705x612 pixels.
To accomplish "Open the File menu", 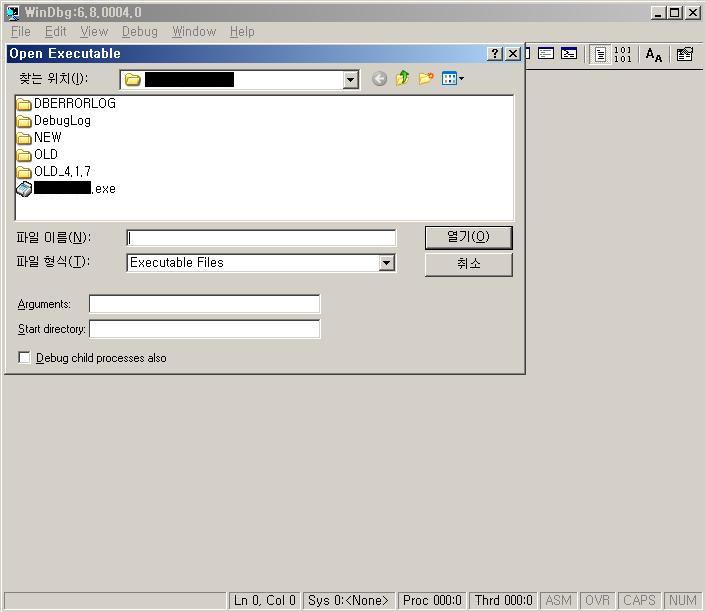I will [x=21, y=31].
